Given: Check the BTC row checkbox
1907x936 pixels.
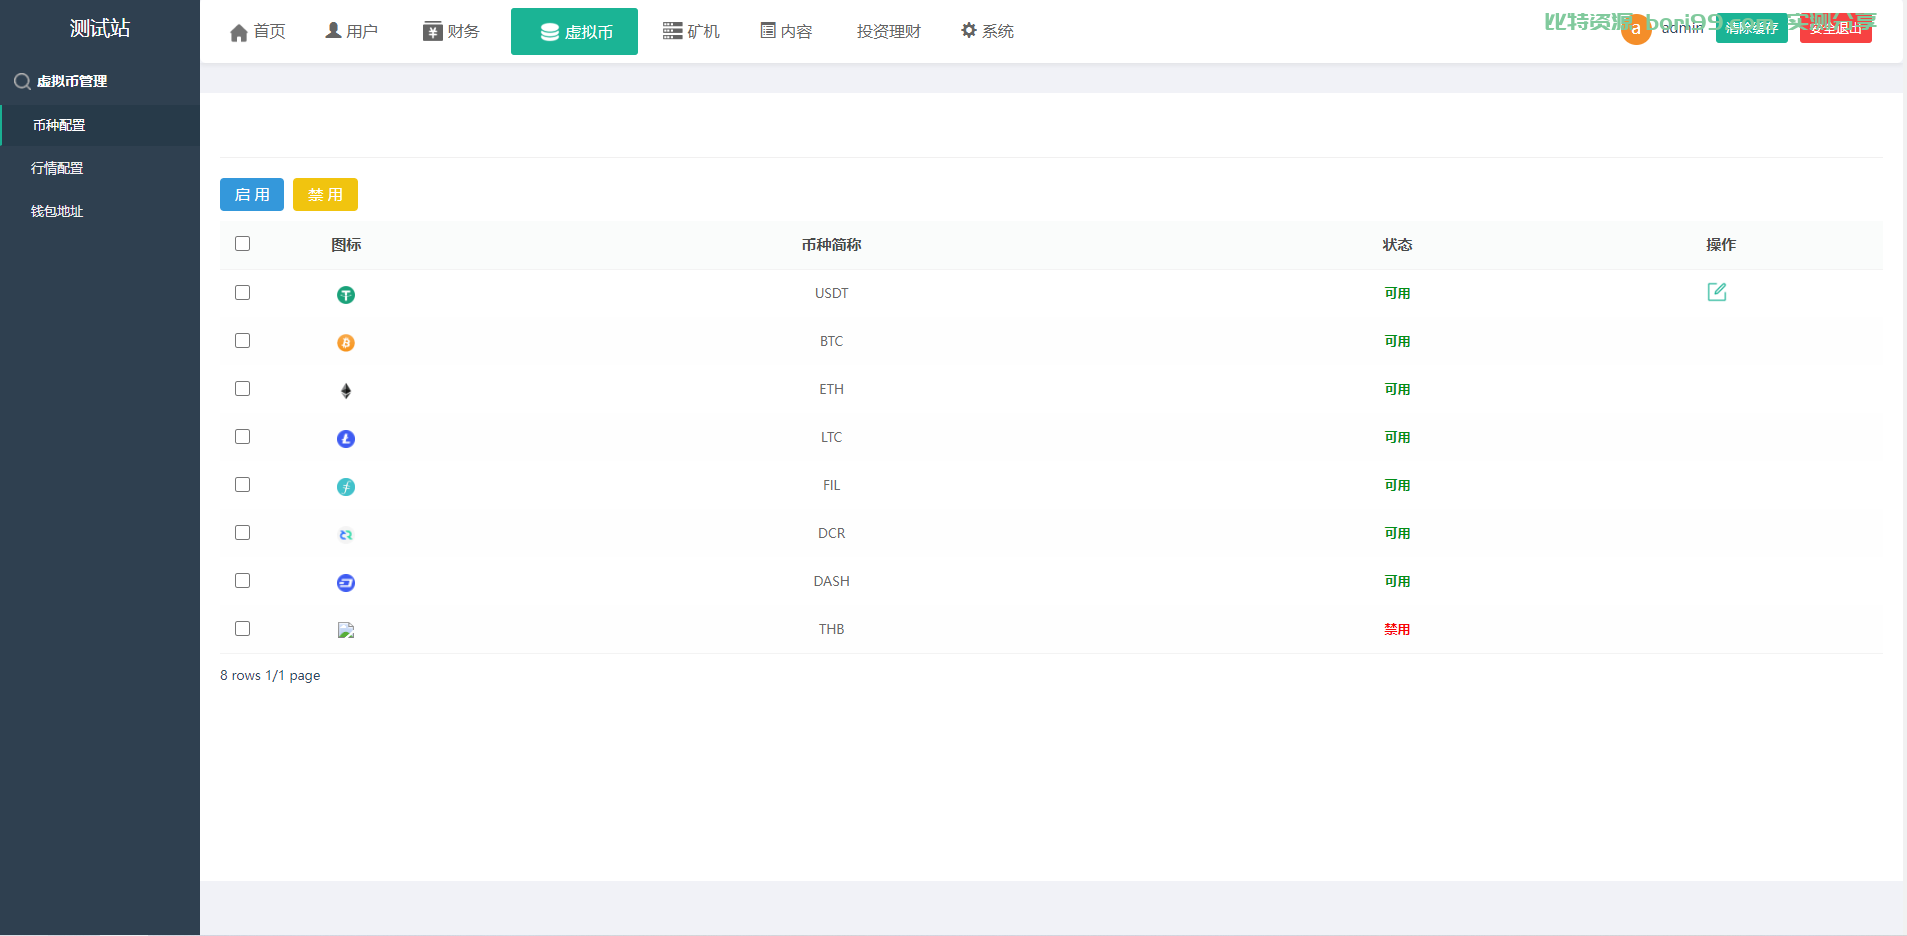Looking at the screenshot, I should pyautogui.click(x=242, y=340).
